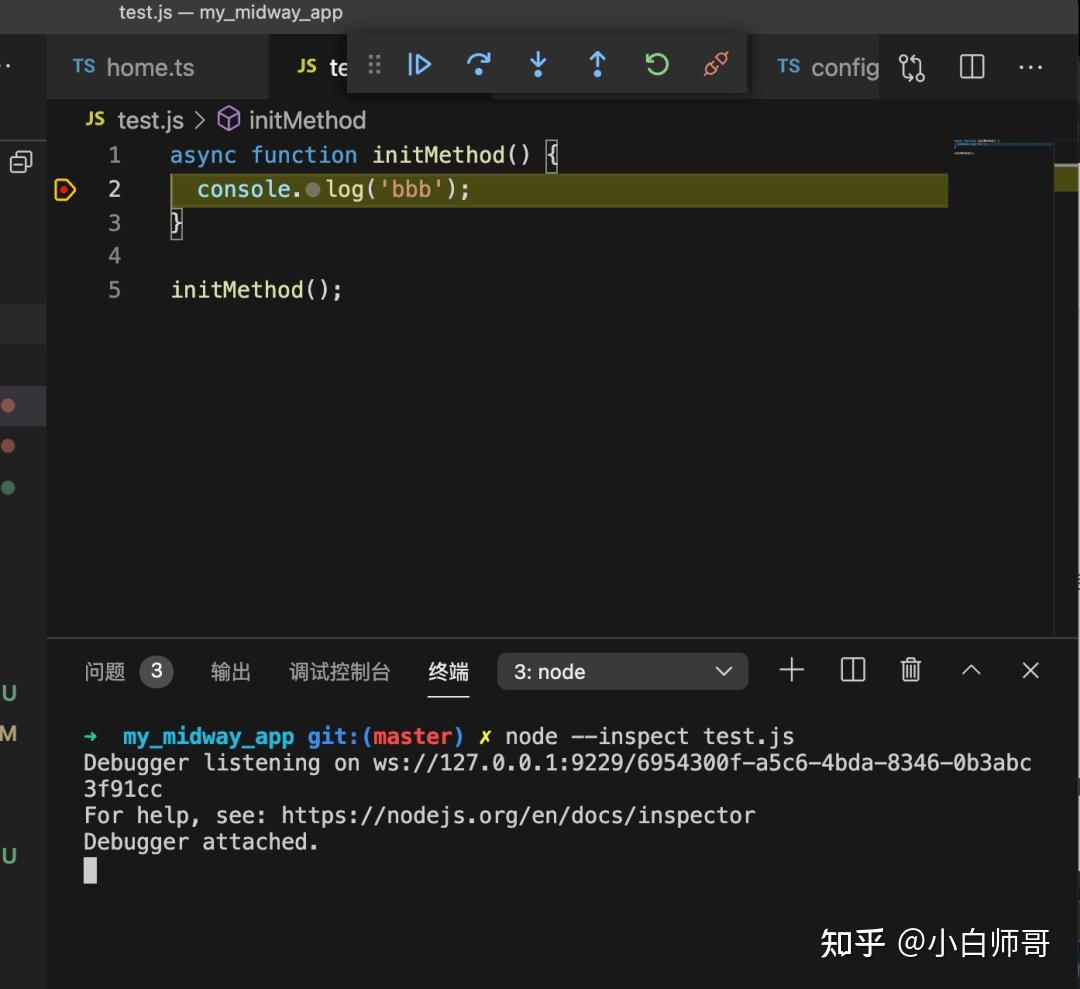Click test.js in the breadcrumb
This screenshot has height=989, width=1080.
click(x=149, y=121)
